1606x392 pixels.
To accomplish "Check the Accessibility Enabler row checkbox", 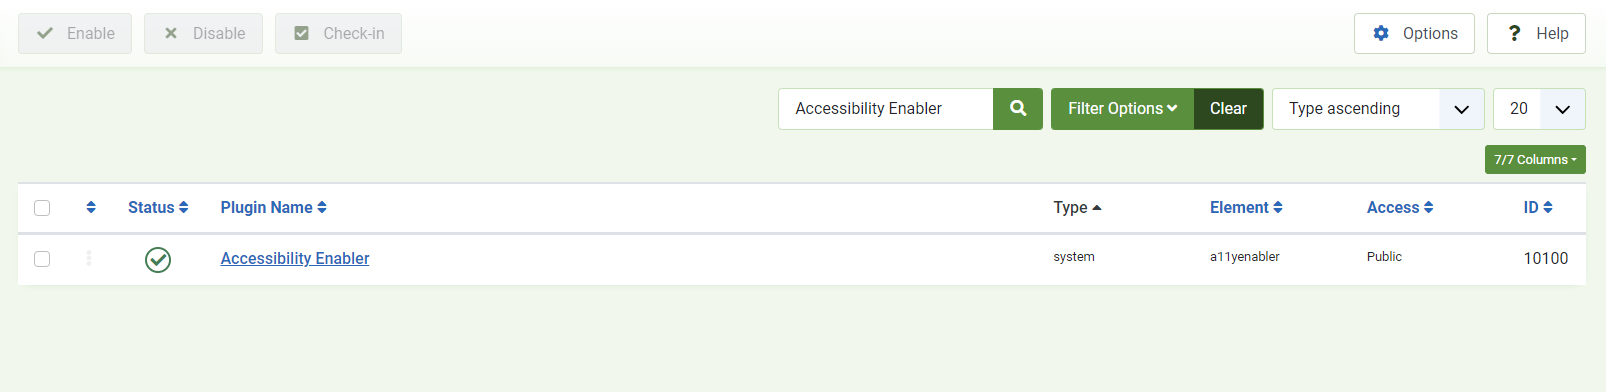I will pyautogui.click(x=42, y=259).
